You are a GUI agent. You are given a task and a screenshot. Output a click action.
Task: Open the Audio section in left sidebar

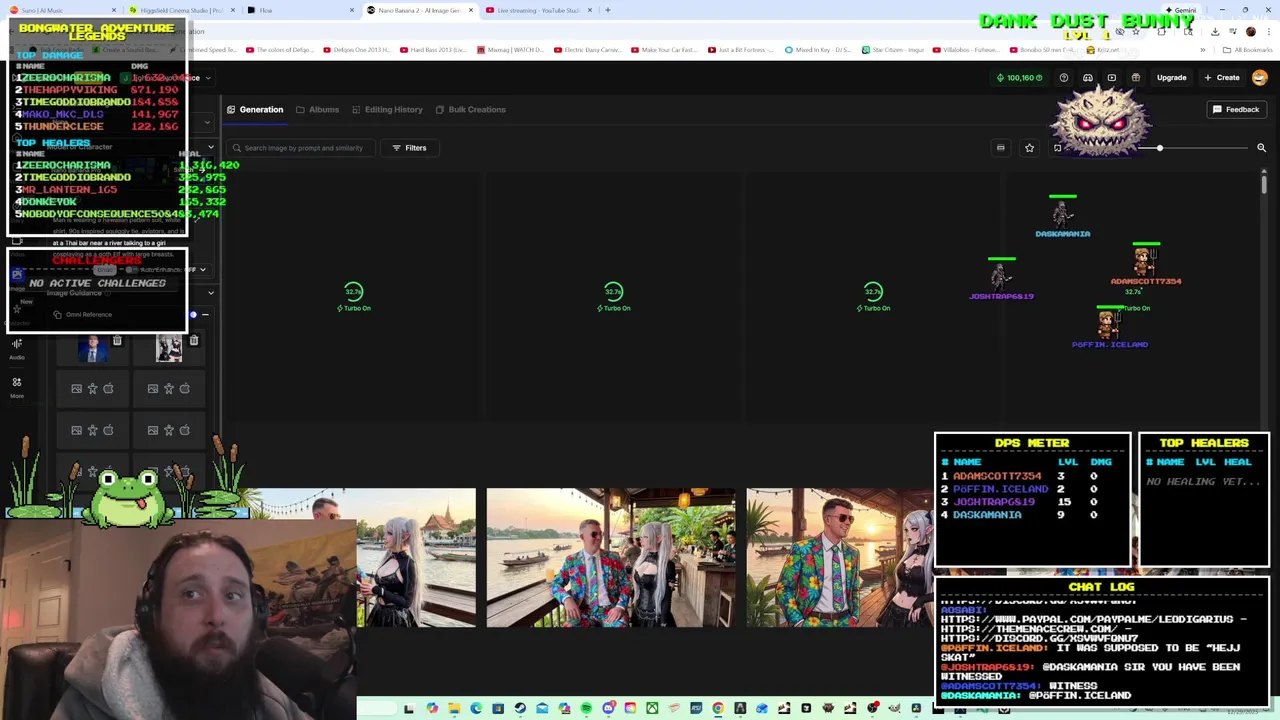click(x=17, y=348)
